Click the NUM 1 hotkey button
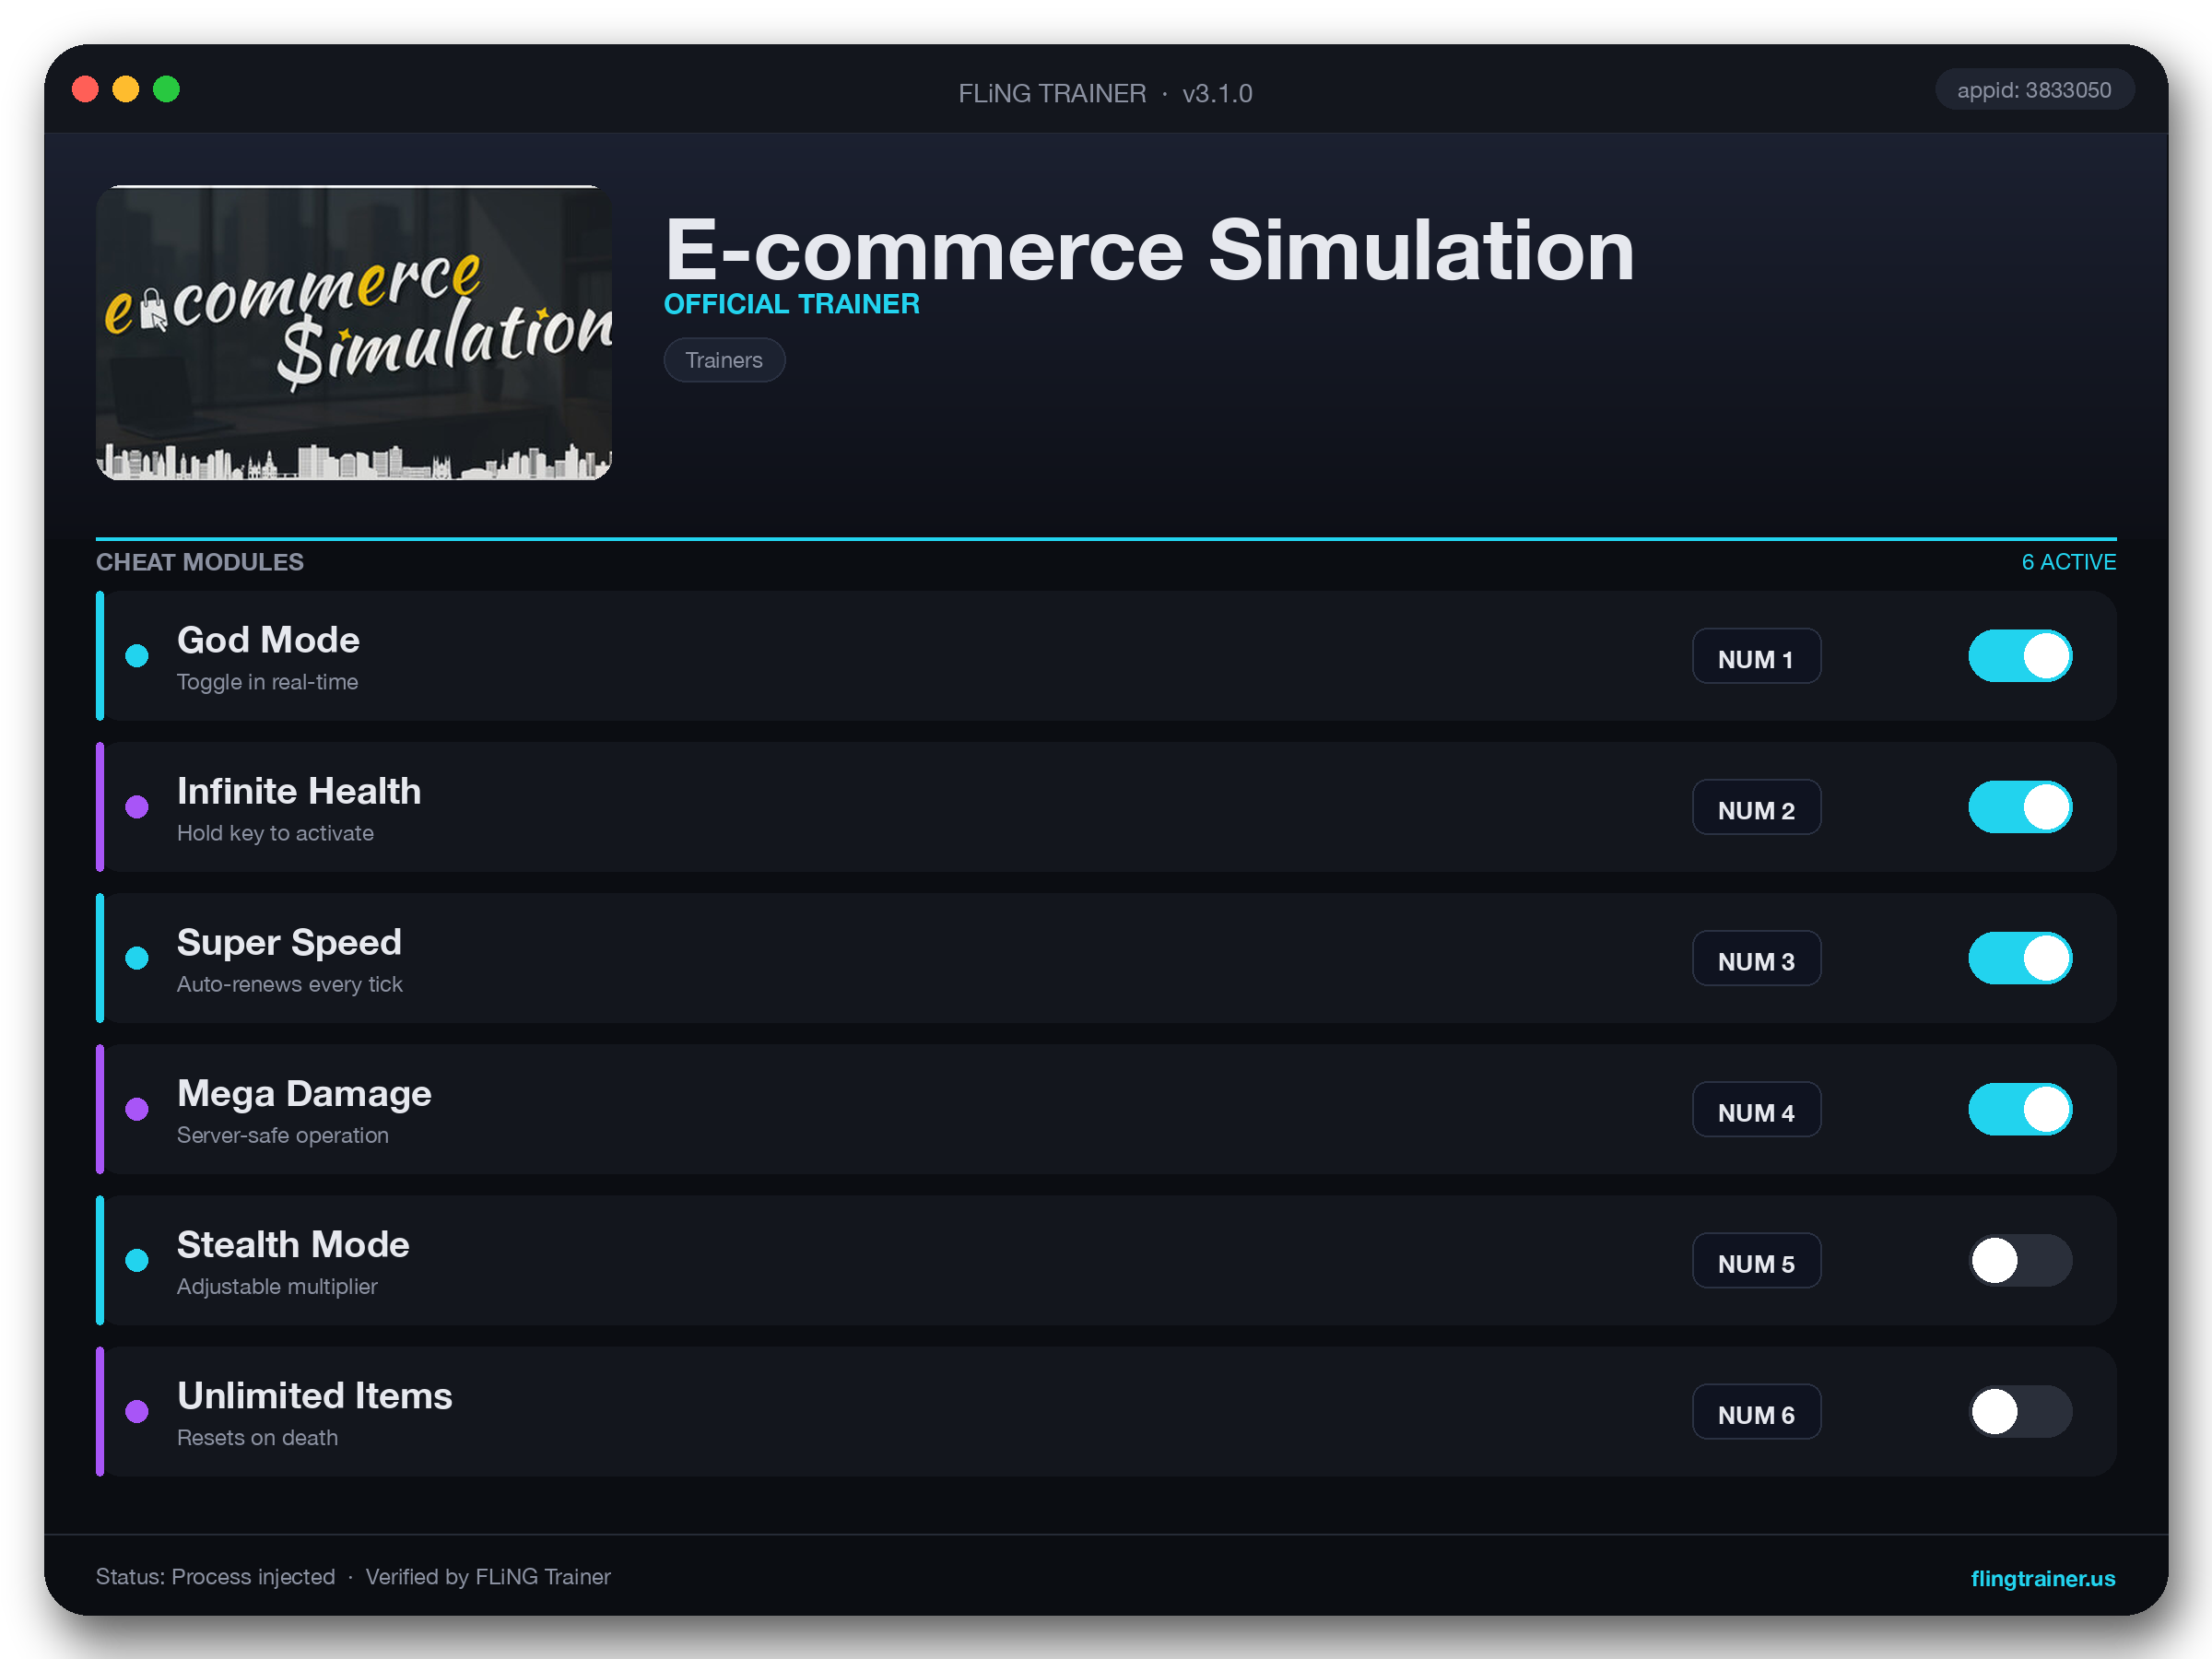Image resolution: width=2212 pixels, height=1659 pixels. pos(1756,656)
